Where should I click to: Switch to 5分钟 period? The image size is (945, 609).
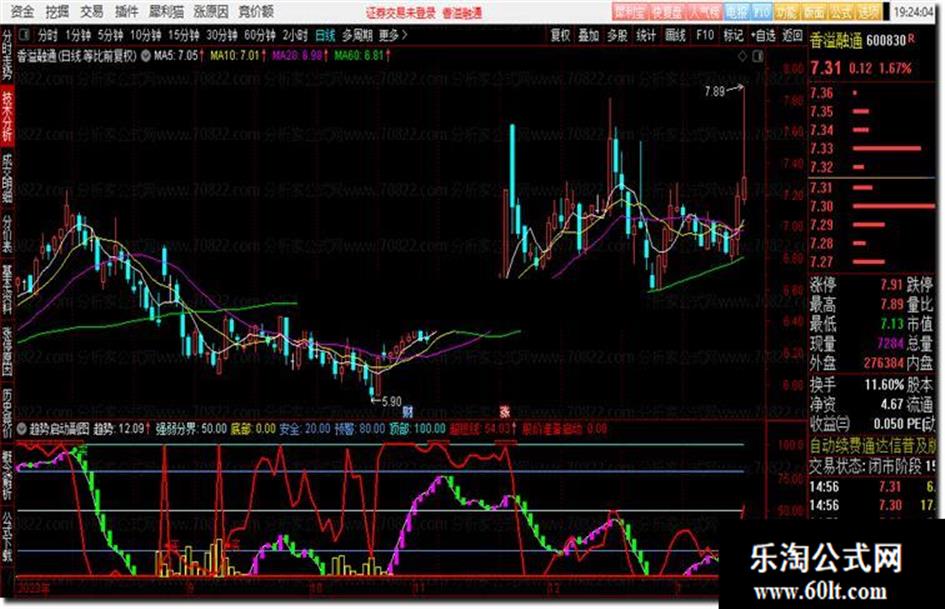pyautogui.click(x=110, y=36)
